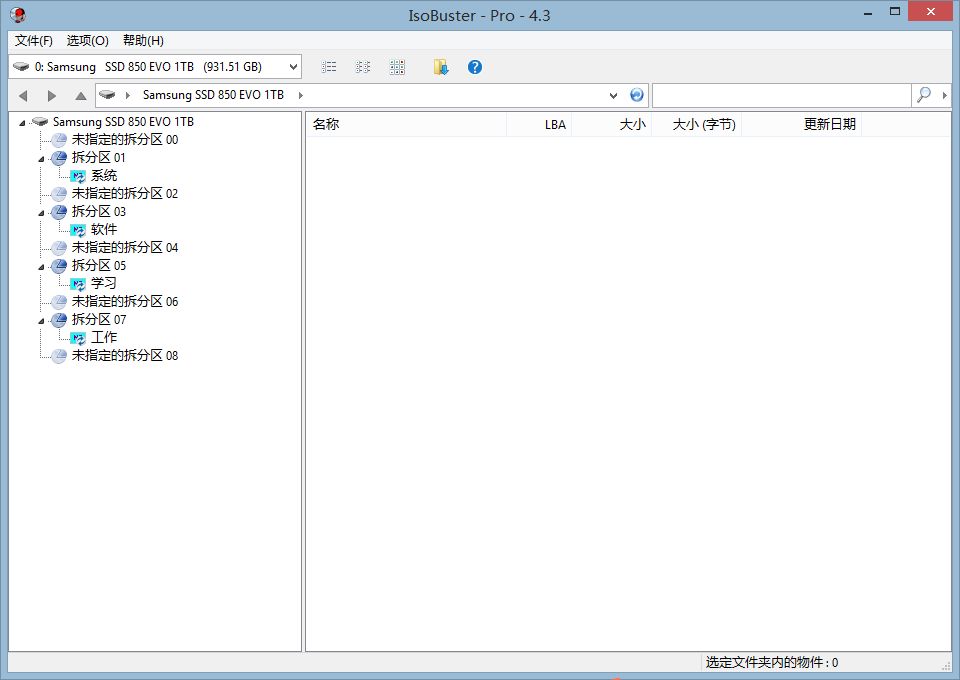Open help via blue question mark icon
Screen dimensions: 960x680
tap(474, 67)
